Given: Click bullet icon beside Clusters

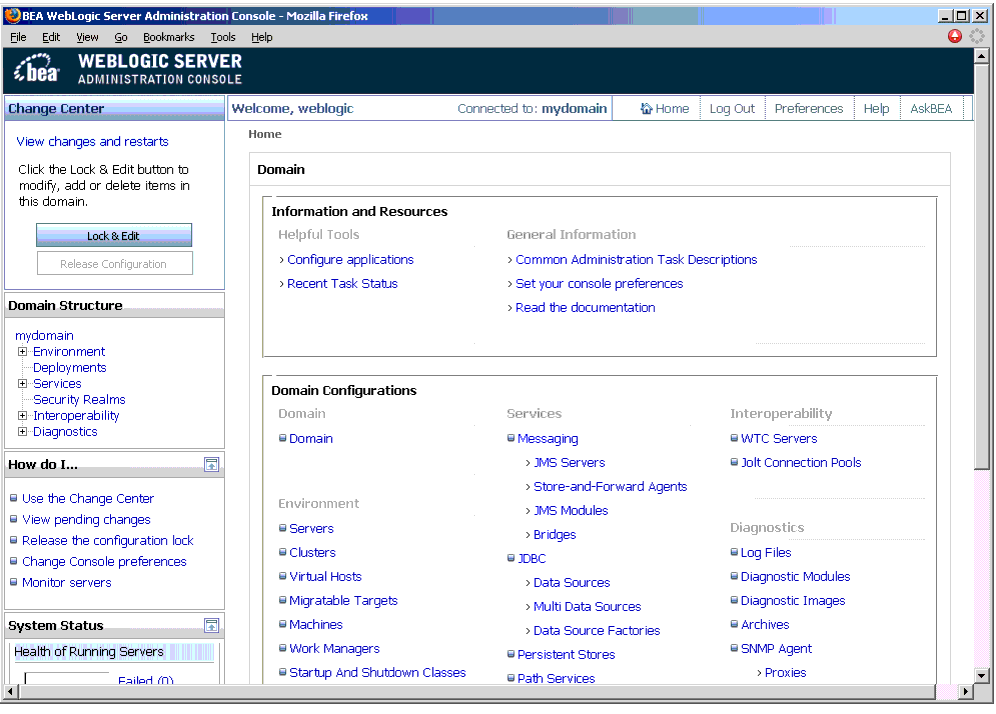Looking at the screenshot, I should click(x=283, y=552).
